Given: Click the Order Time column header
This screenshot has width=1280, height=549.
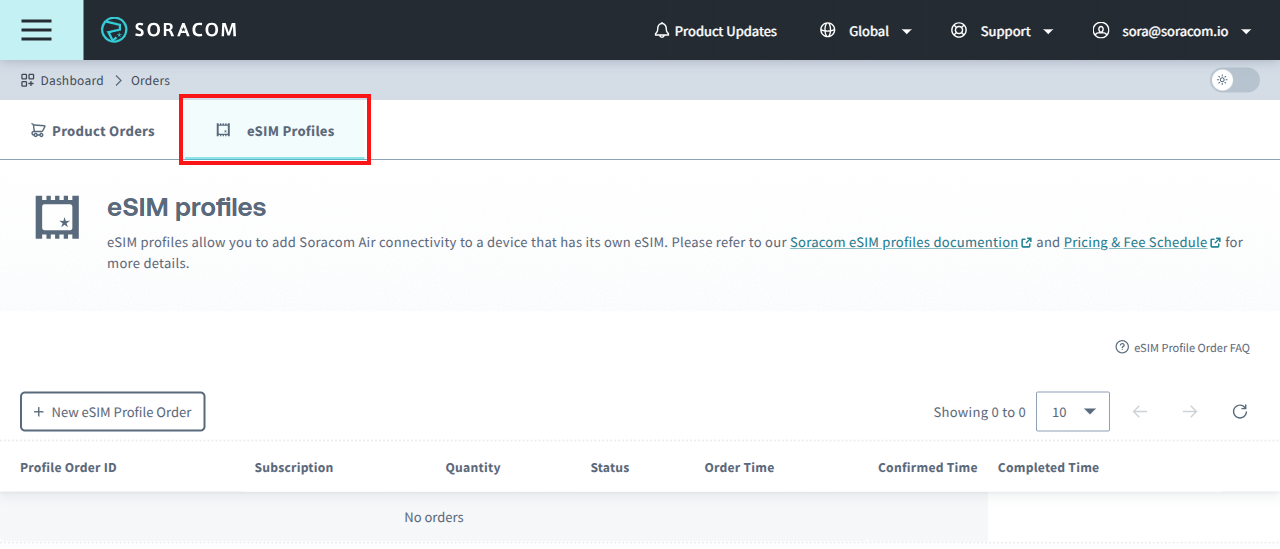Looking at the screenshot, I should 739,468.
